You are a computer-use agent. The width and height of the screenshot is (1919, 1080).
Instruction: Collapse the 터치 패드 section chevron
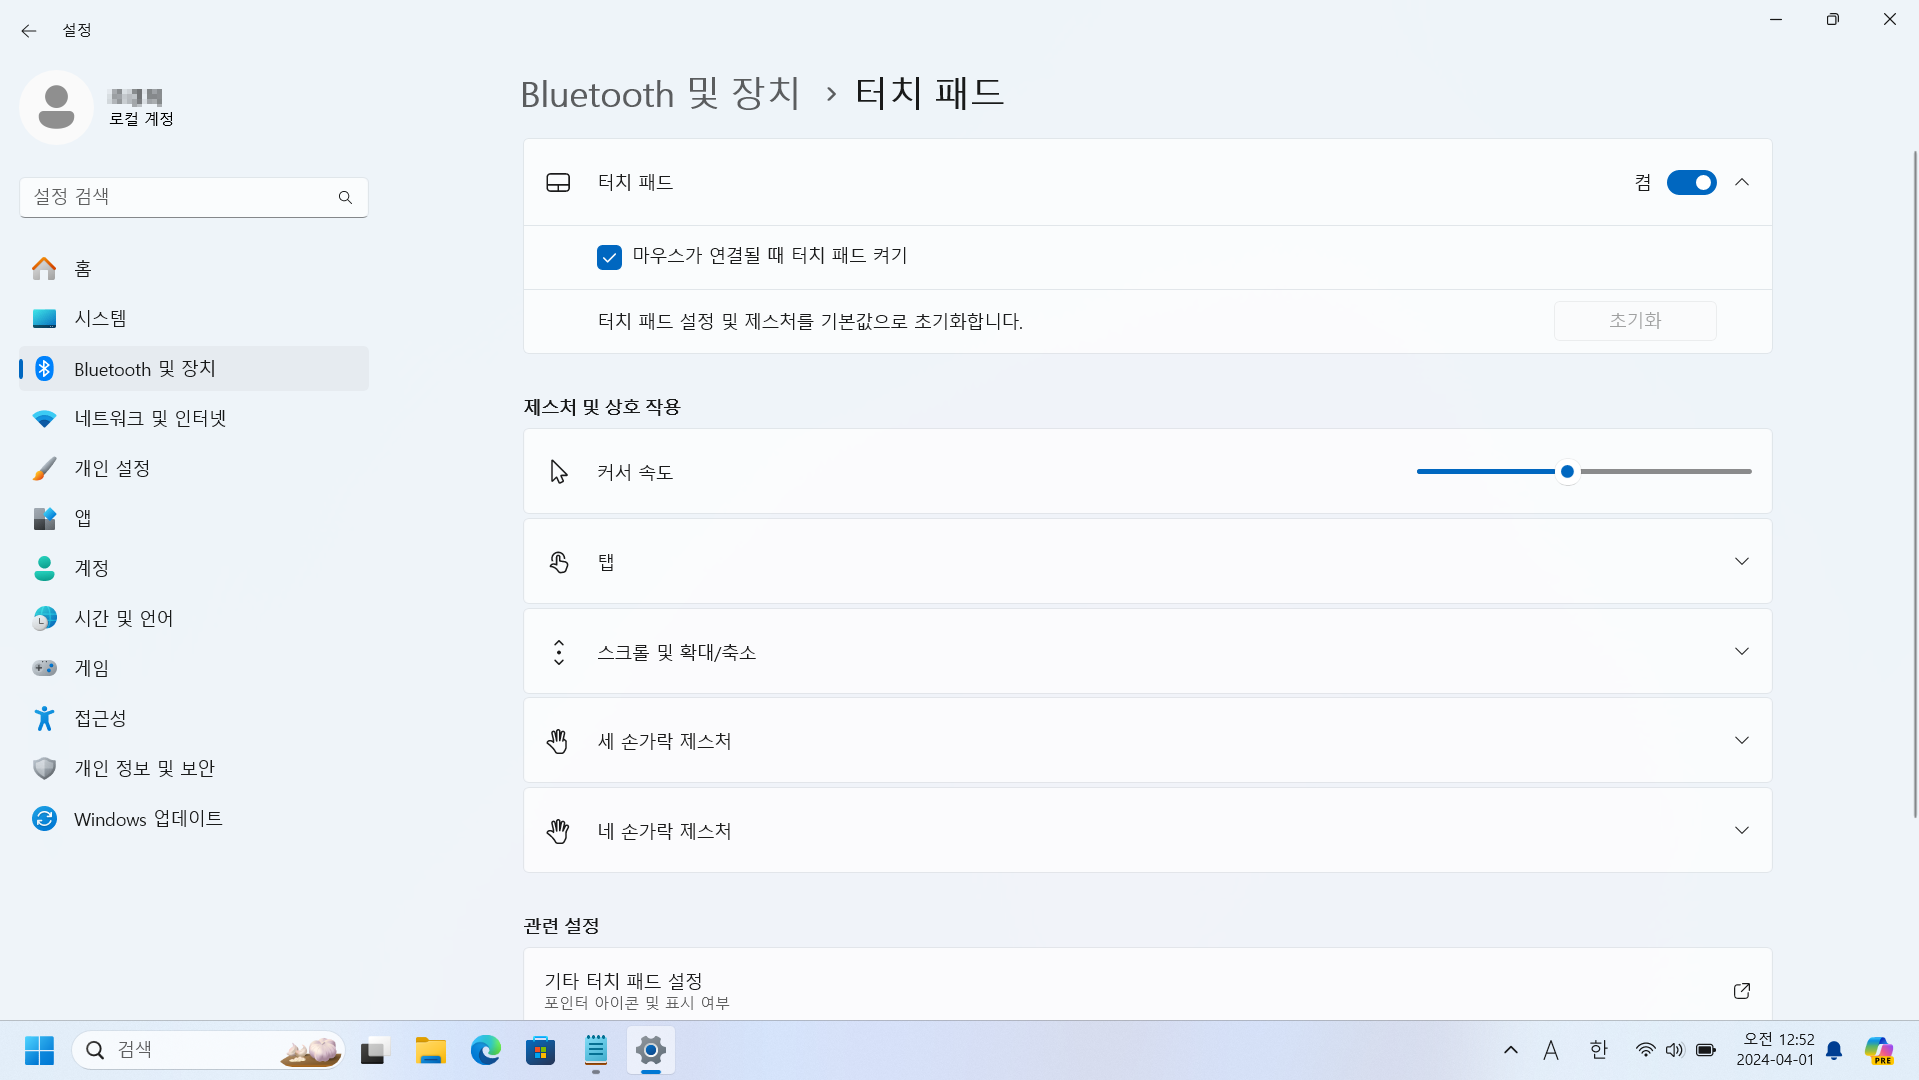coord(1742,182)
